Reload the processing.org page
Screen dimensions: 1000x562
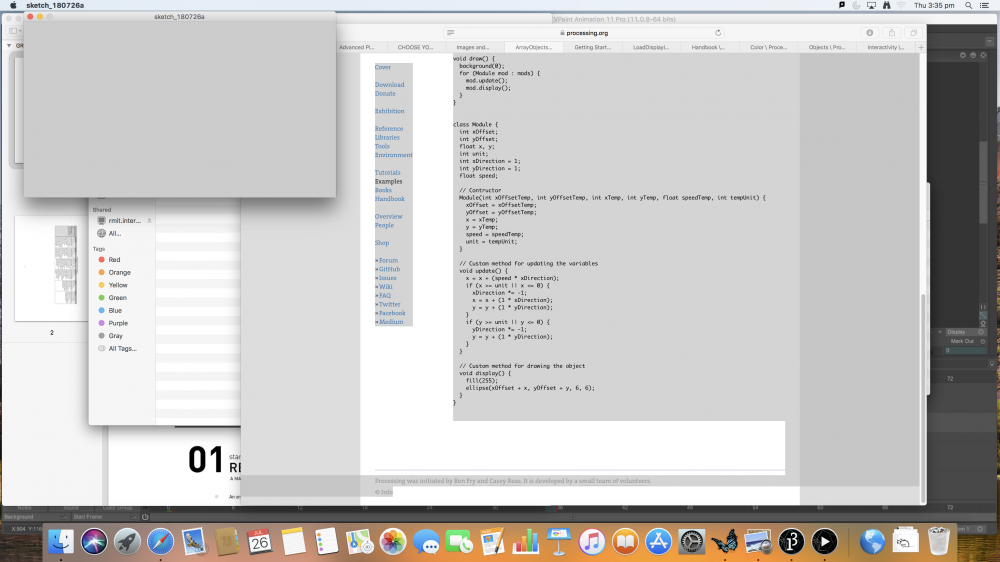[718, 33]
